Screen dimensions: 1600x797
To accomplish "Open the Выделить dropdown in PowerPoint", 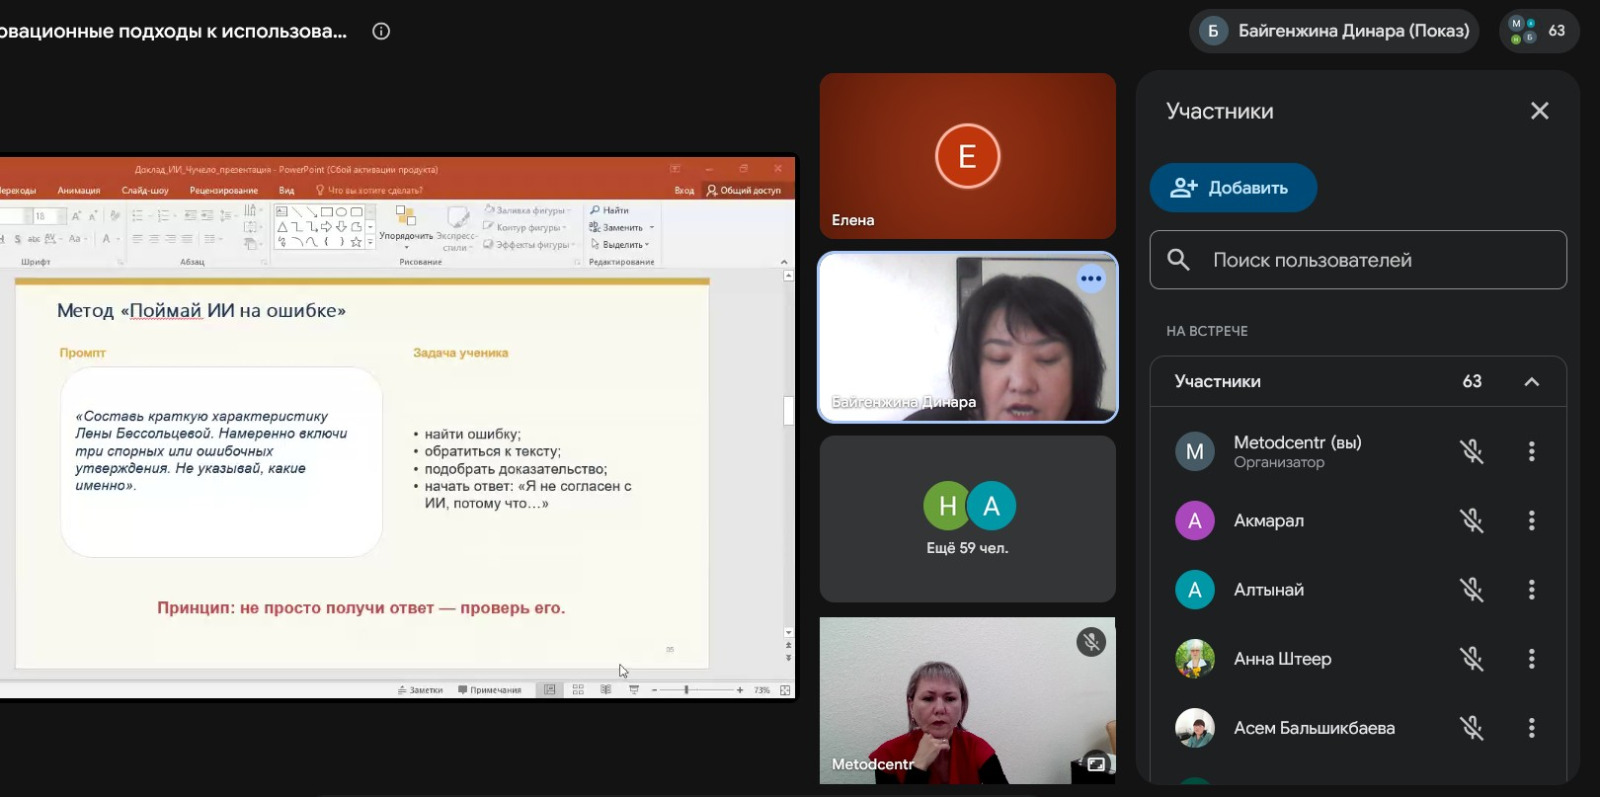I will [619, 245].
